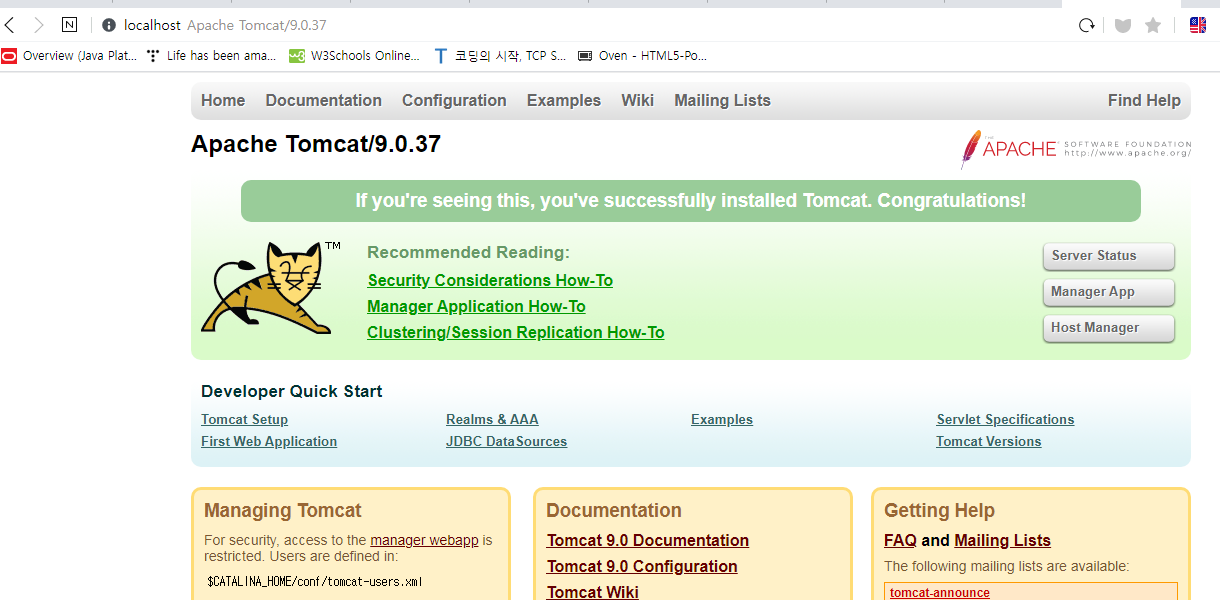The image size is (1220, 600).
Task: Open the manager webapp link
Action: click(424, 540)
